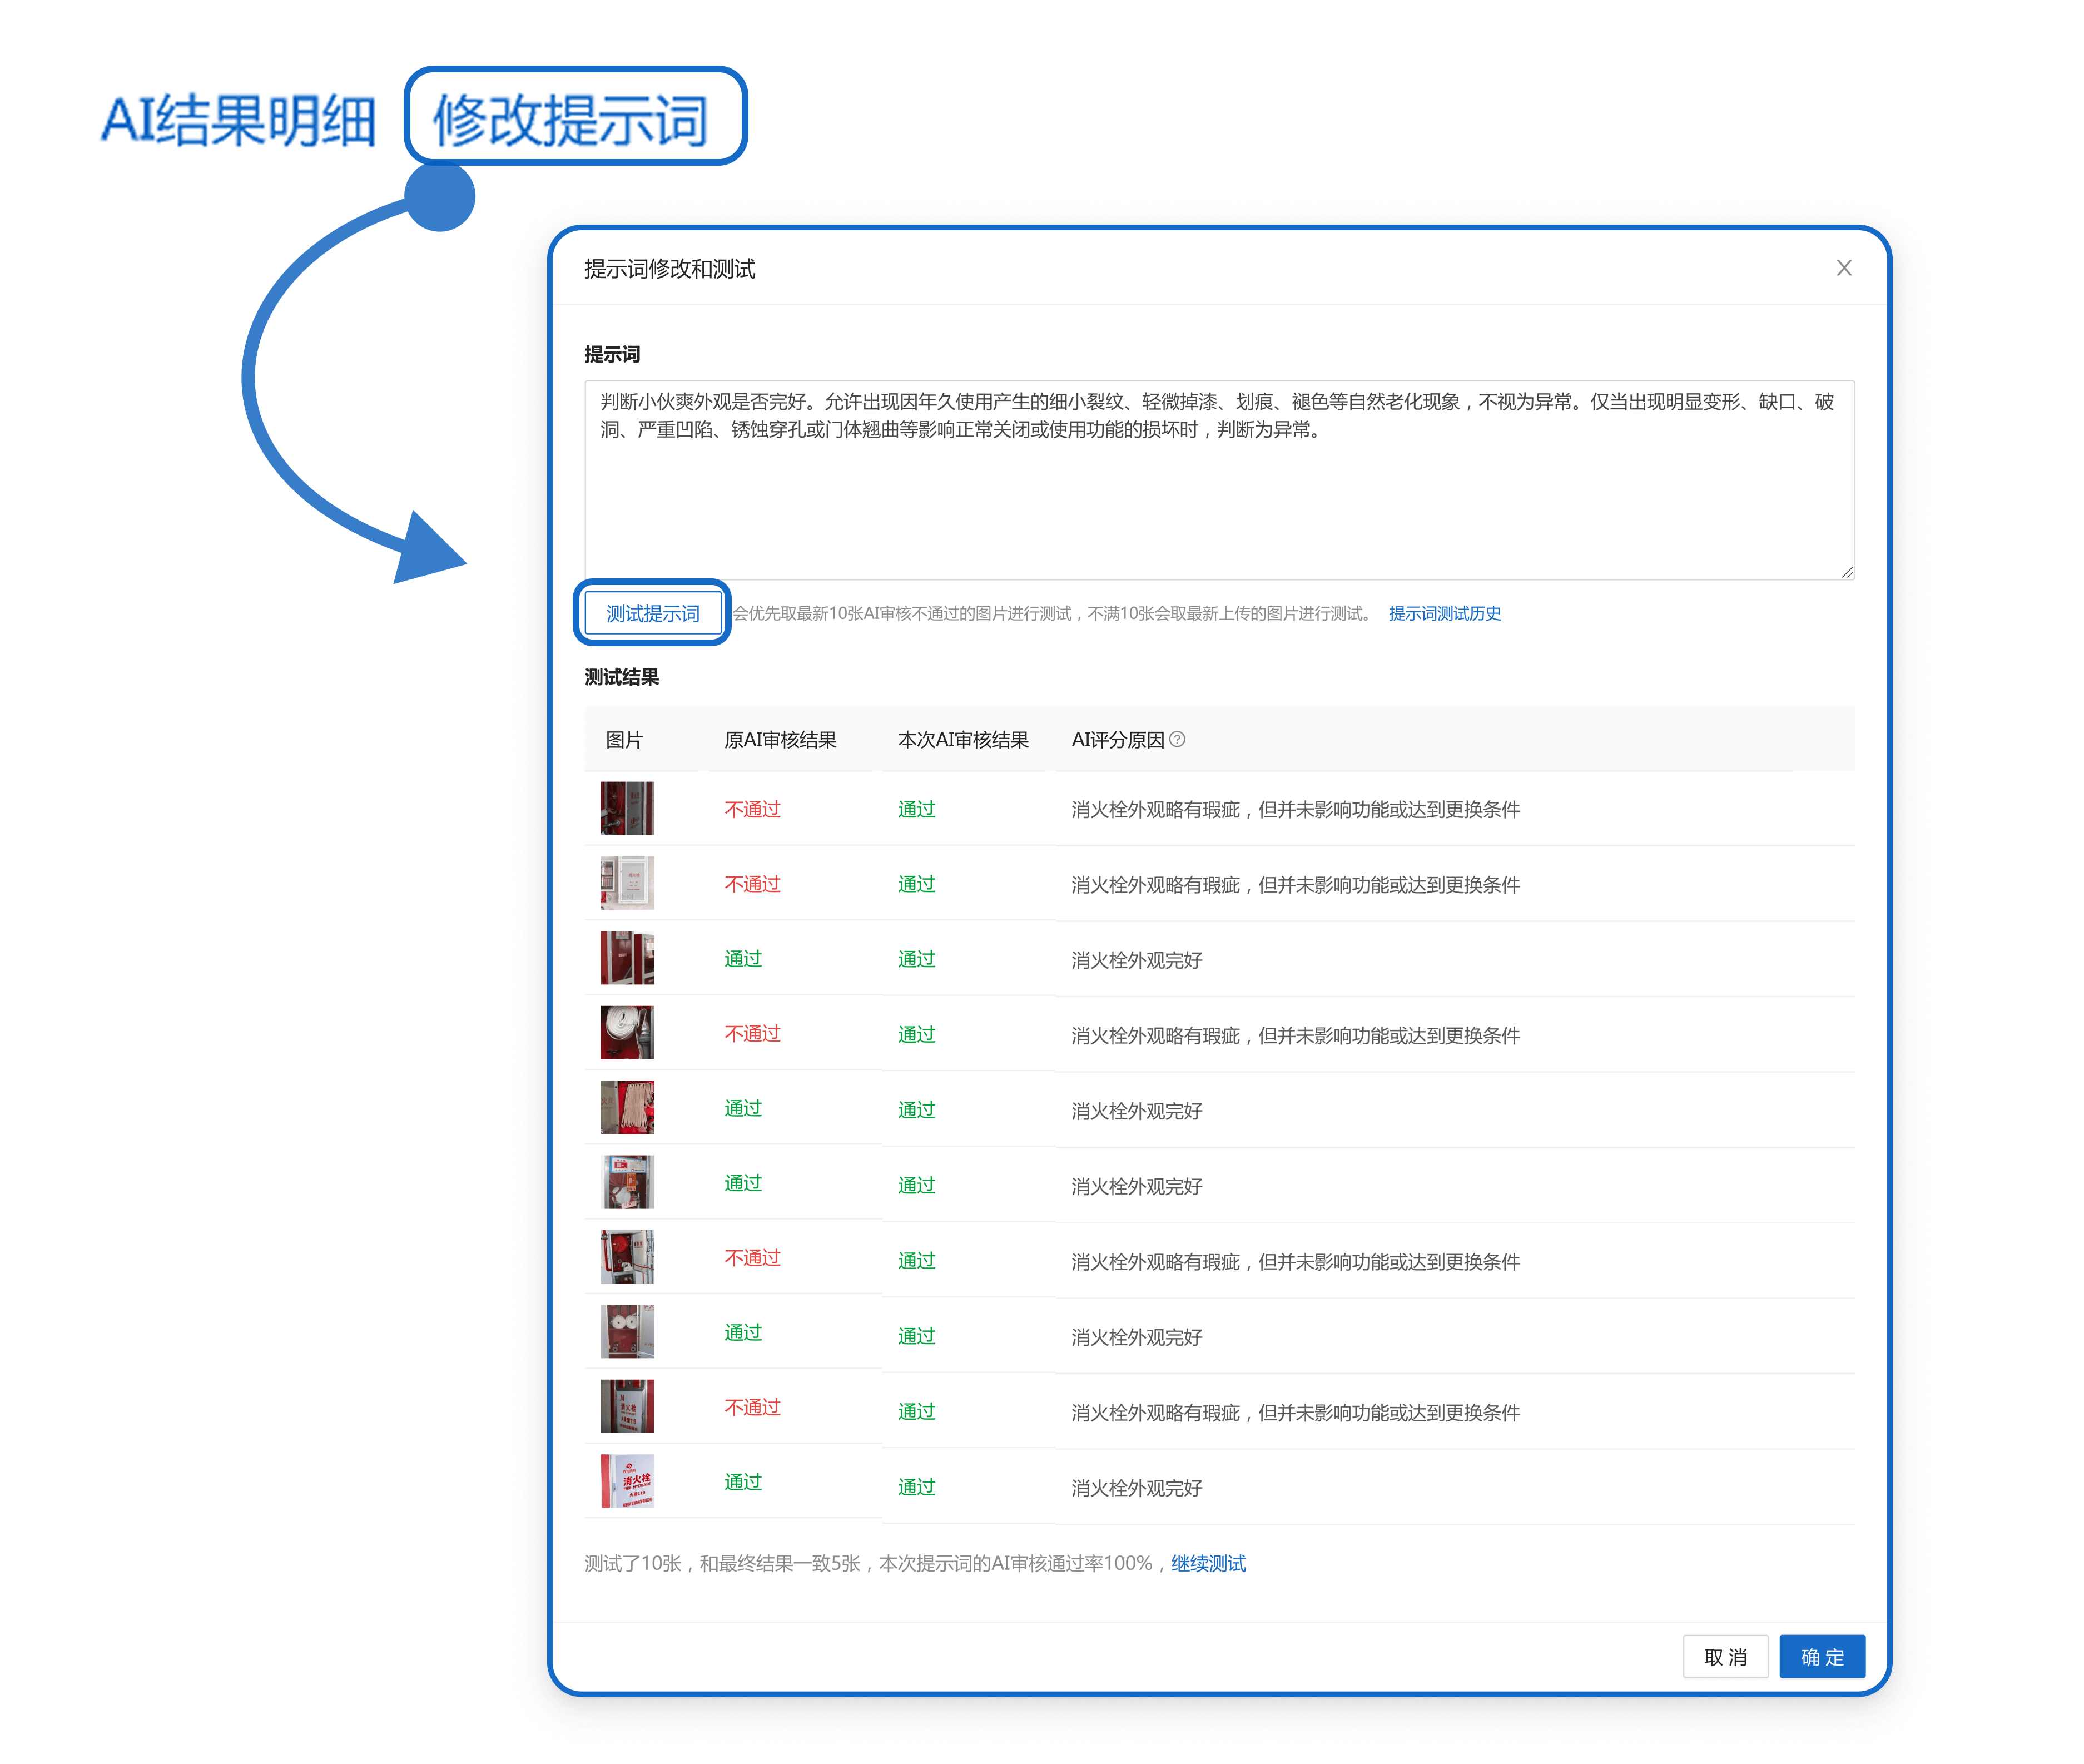This screenshot has height=1764, width=2084.
Task: Close the 提示词修改和测试 dialog
Action: click(1844, 268)
